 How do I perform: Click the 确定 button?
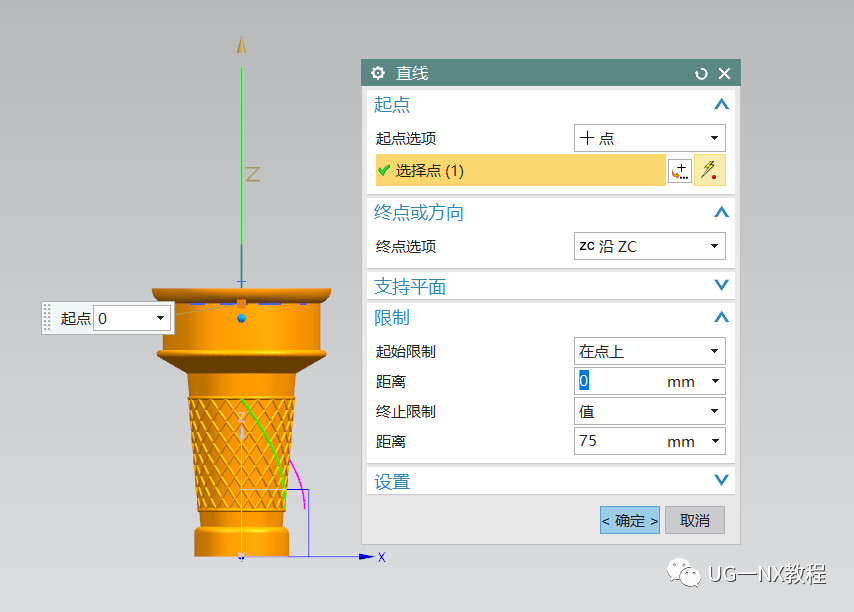pos(630,521)
